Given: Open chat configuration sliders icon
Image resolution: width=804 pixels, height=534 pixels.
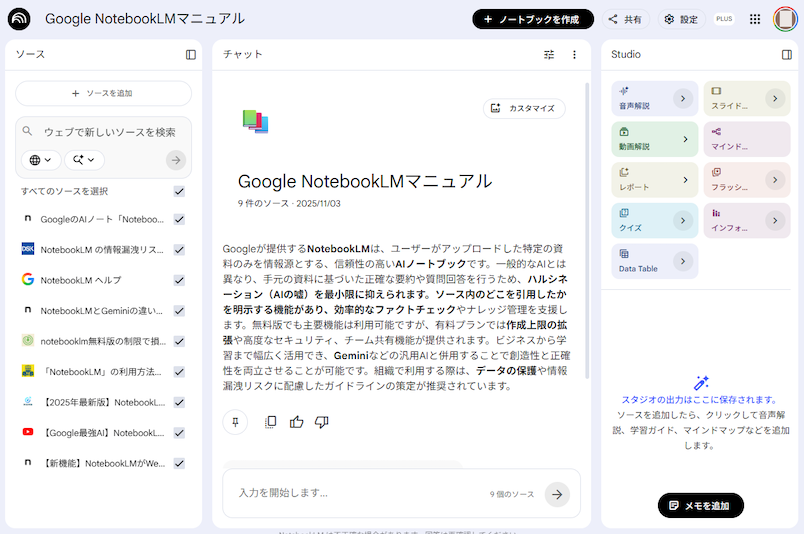Looking at the screenshot, I should [x=549, y=54].
